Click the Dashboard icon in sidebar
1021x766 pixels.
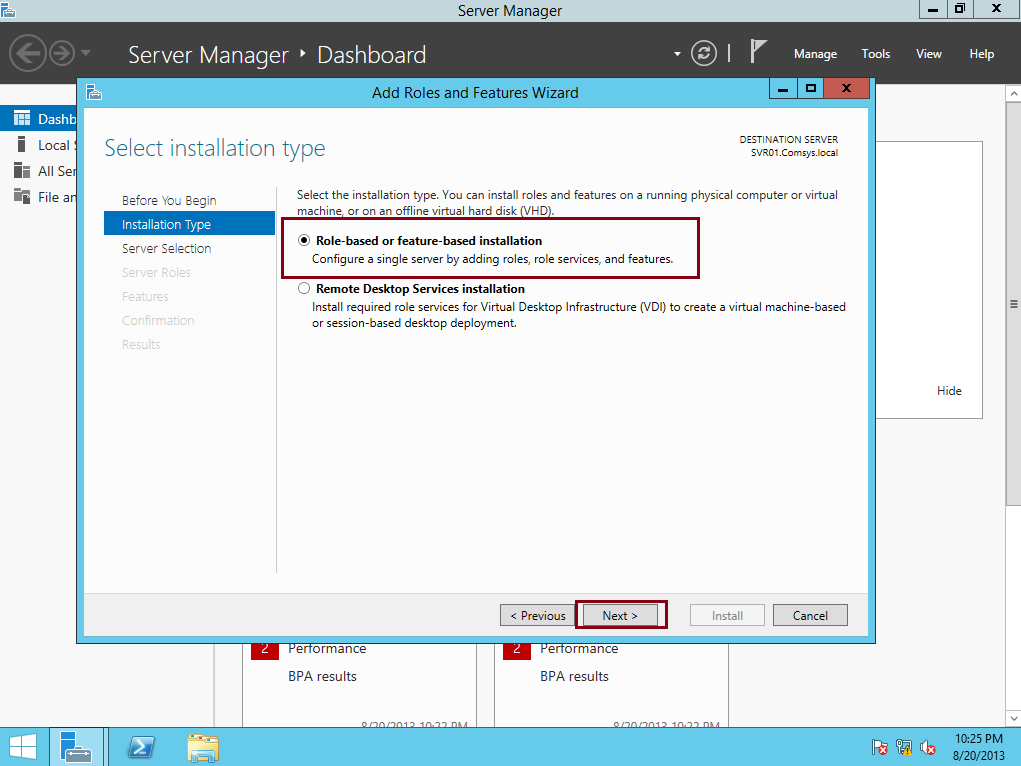click(x=22, y=119)
